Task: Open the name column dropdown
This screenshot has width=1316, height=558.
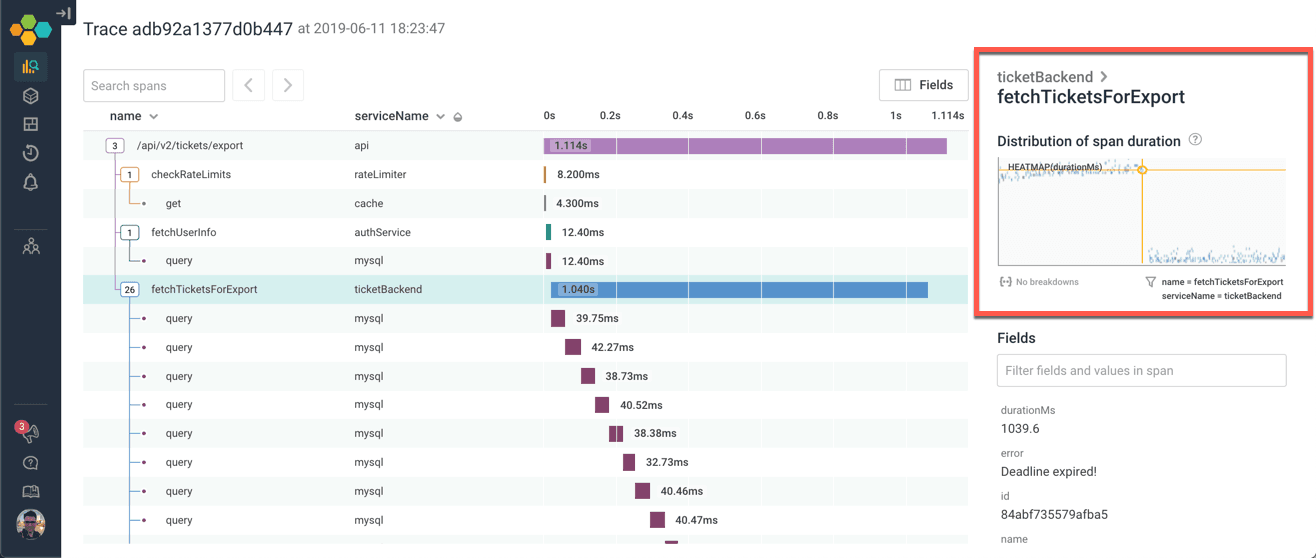Action: pyautogui.click(x=154, y=117)
